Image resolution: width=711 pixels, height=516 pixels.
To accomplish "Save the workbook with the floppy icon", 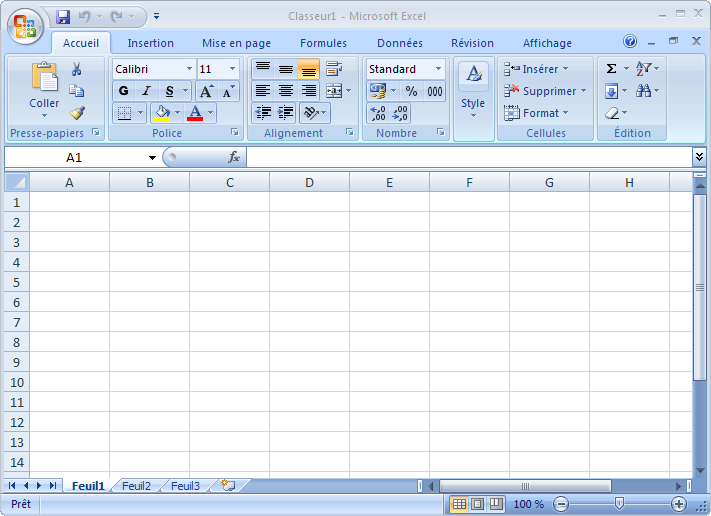I will click(63, 17).
